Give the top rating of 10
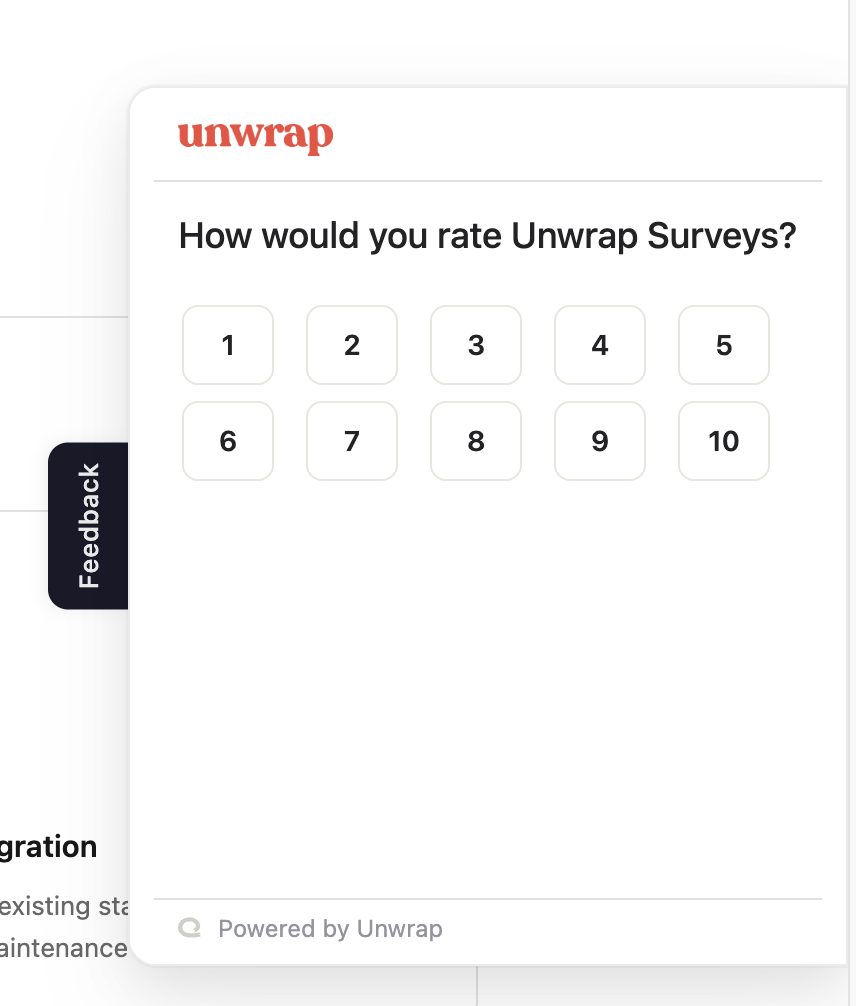856x1006 pixels. 724,441
